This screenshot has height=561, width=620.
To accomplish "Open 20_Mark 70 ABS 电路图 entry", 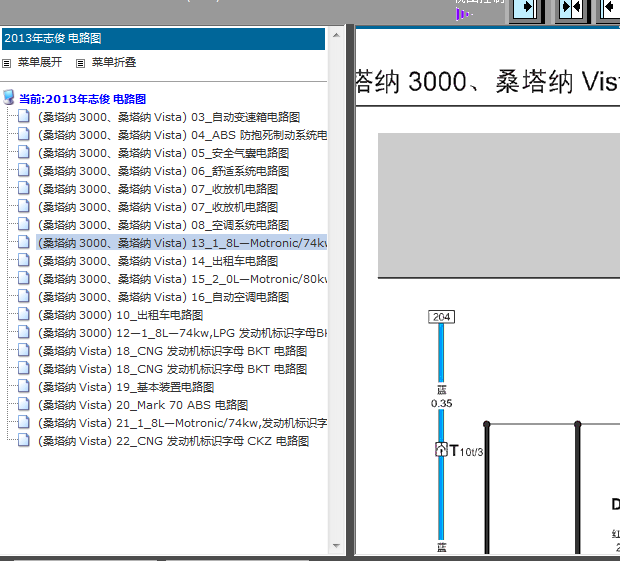I will click(143, 405).
